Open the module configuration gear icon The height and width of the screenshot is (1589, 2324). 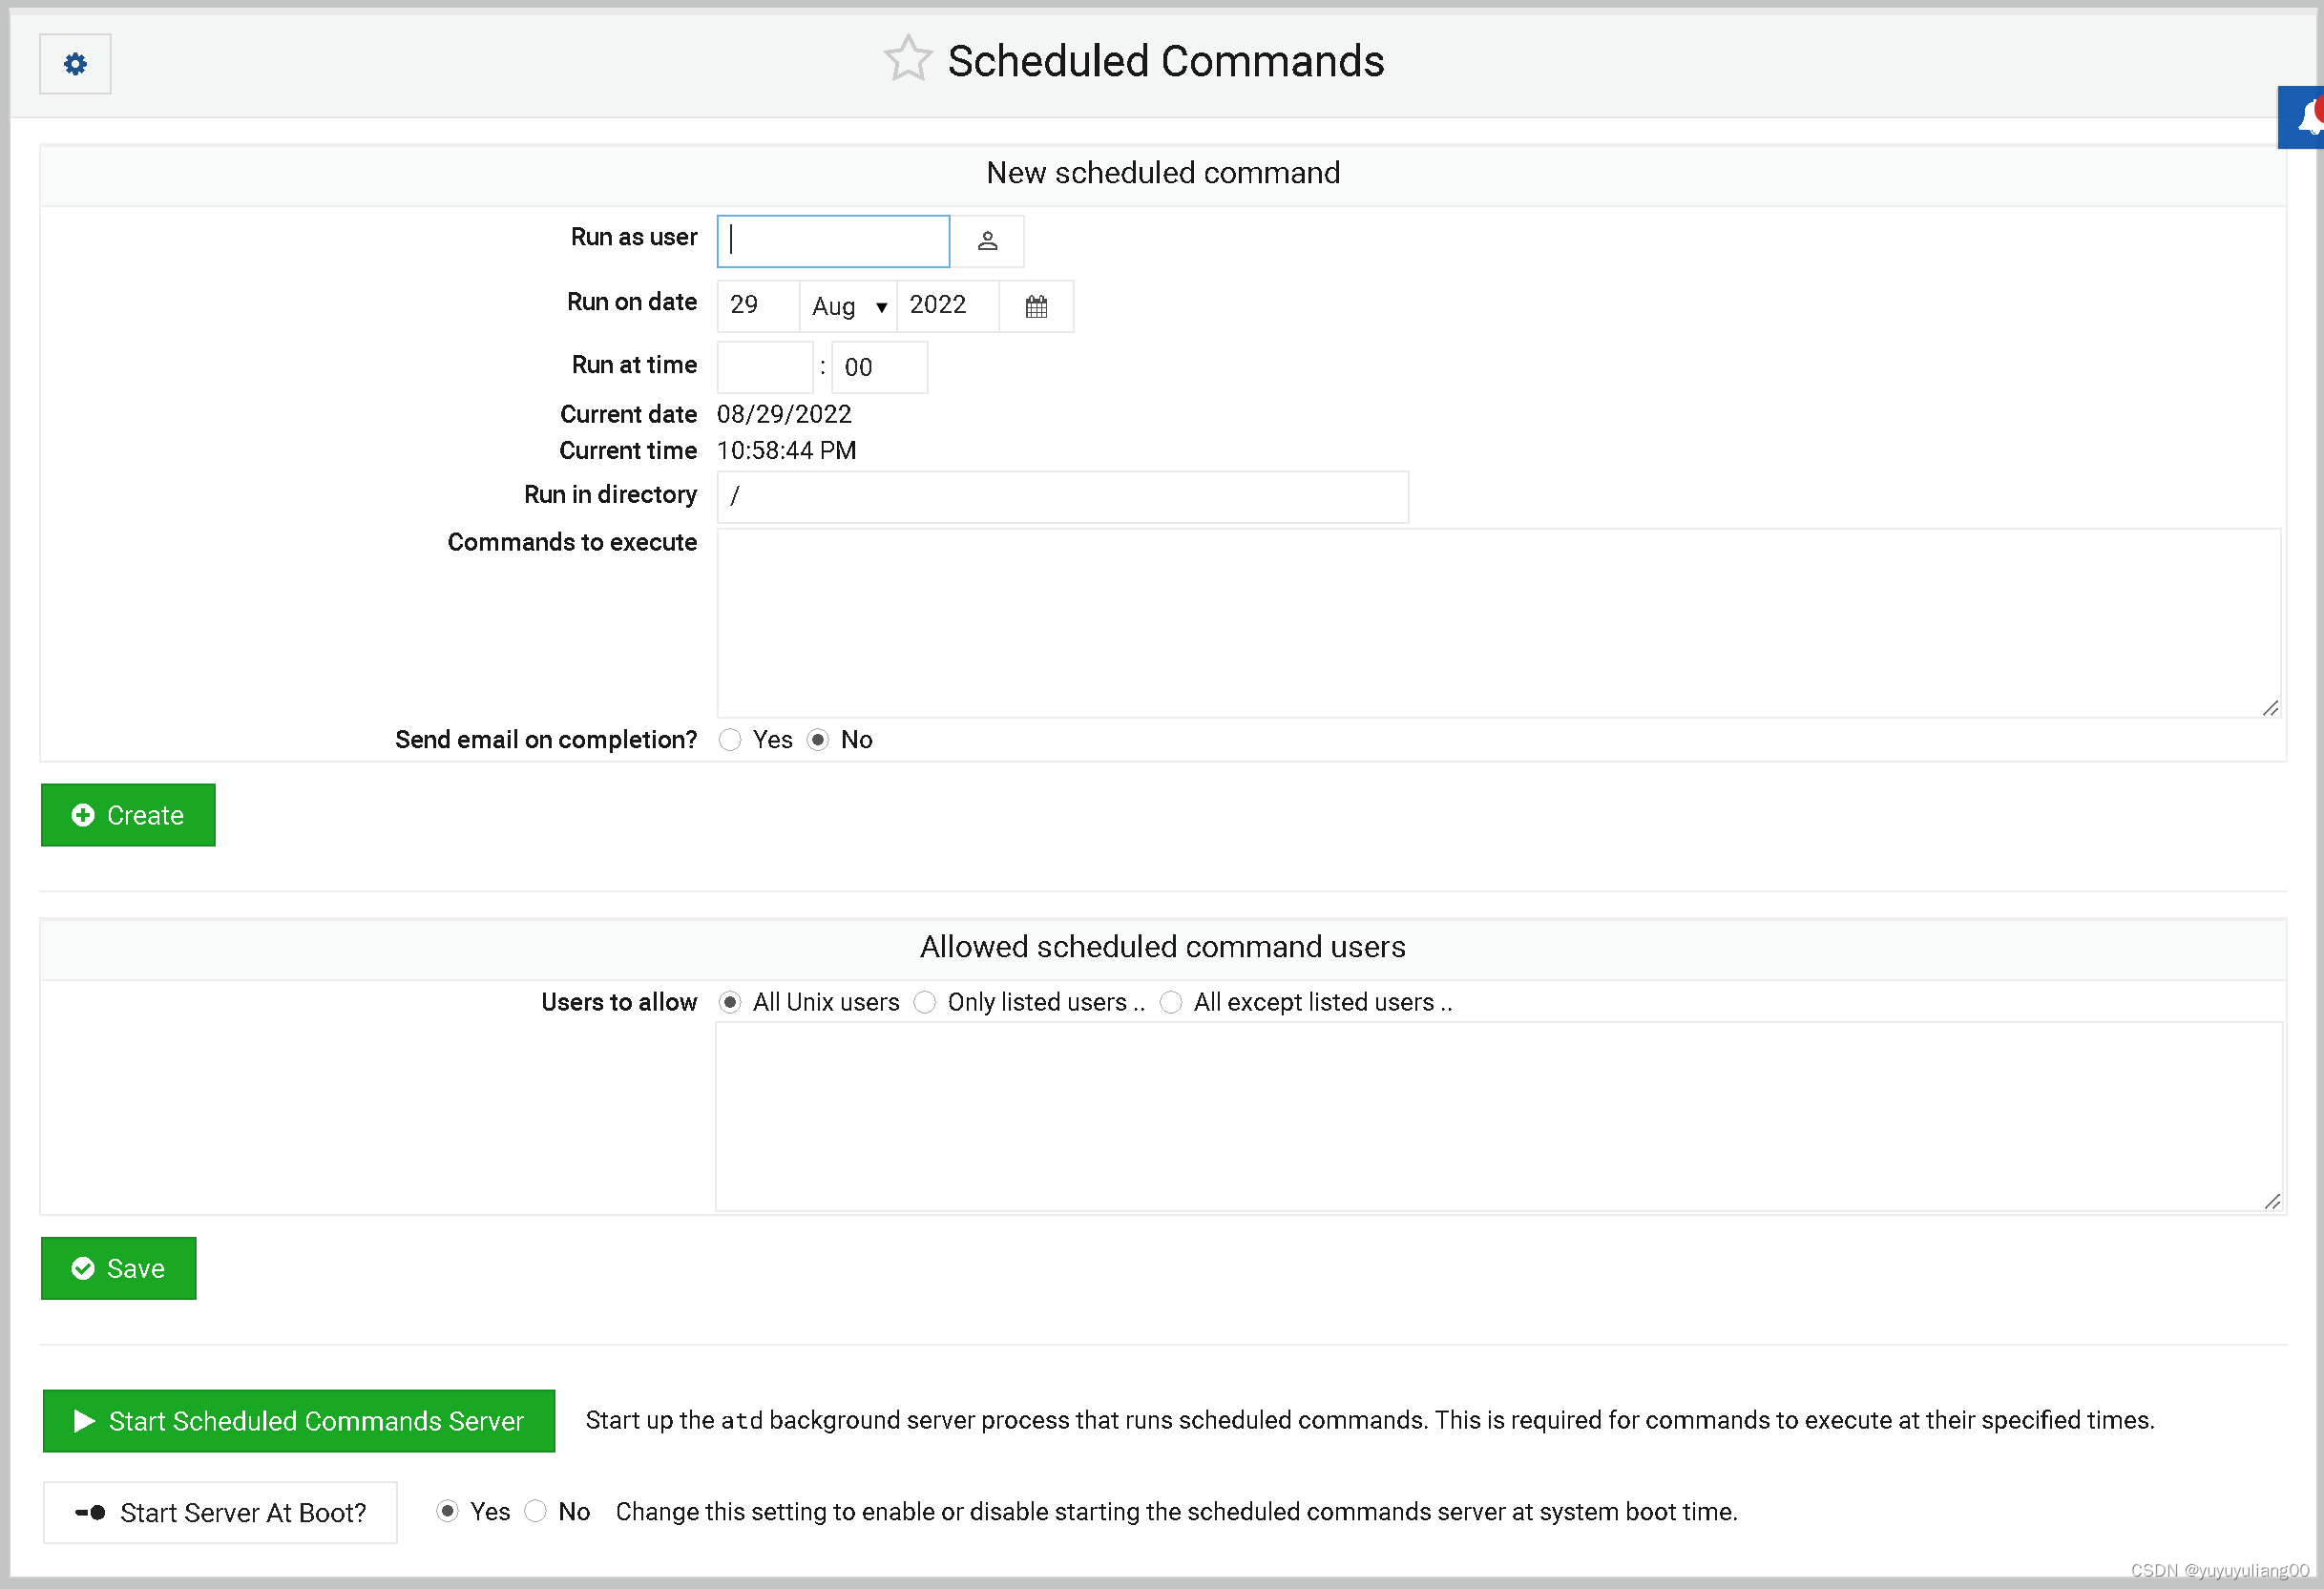(74, 63)
